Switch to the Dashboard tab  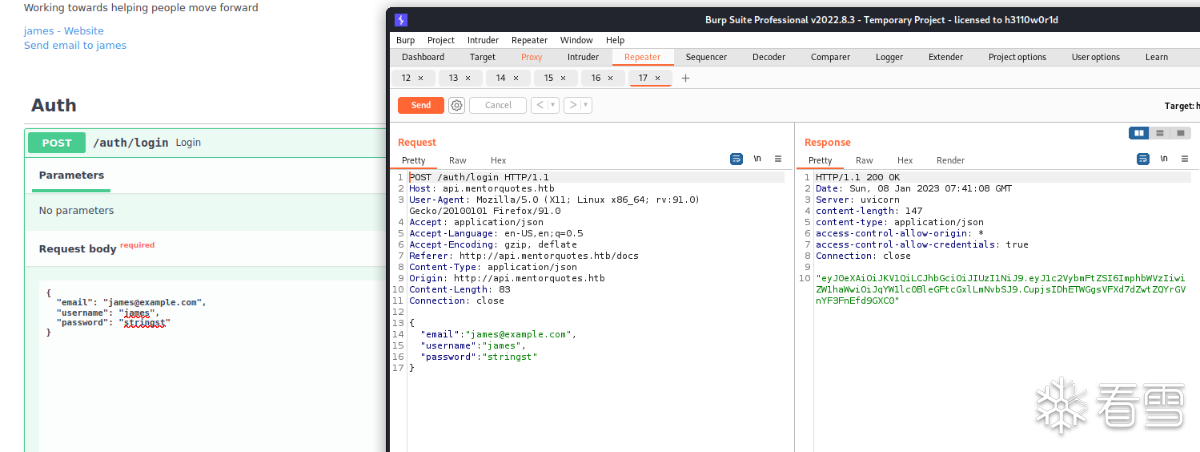[x=423, y=57]
